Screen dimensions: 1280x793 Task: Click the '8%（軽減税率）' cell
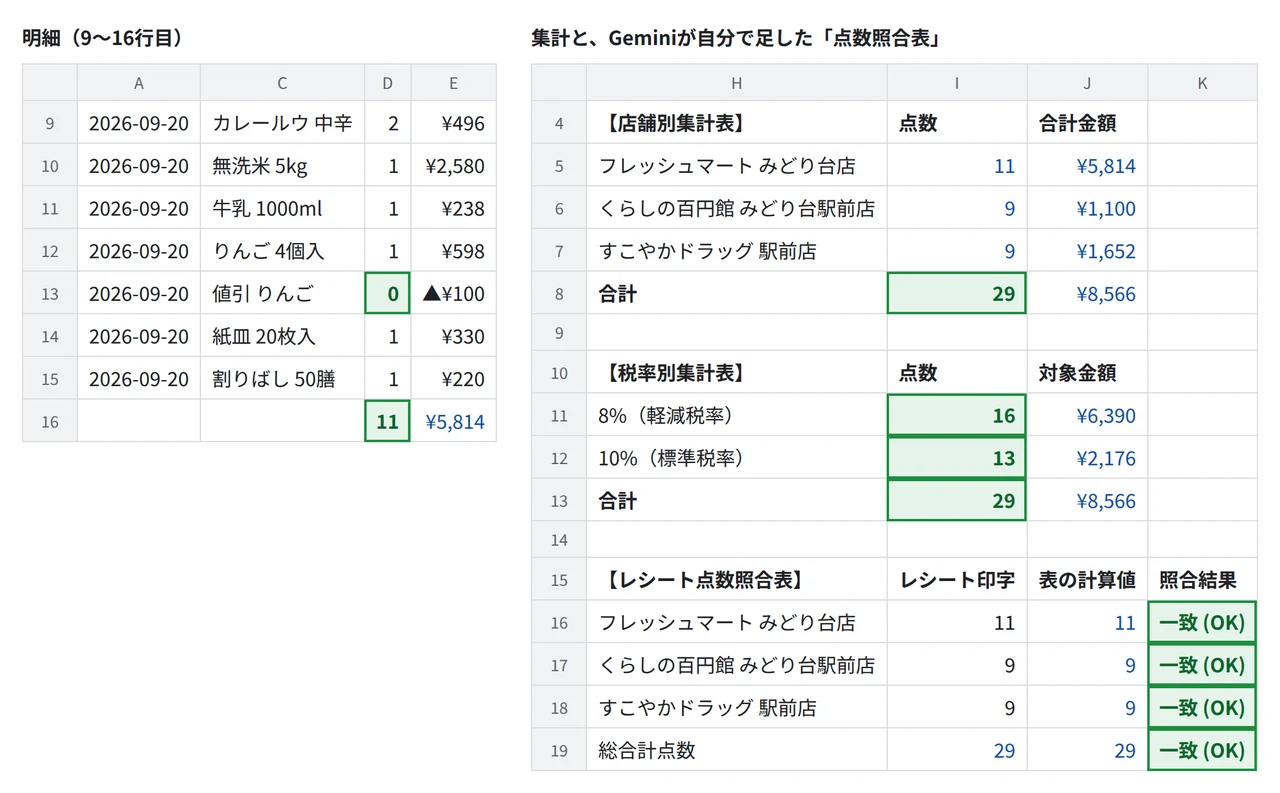736,415
